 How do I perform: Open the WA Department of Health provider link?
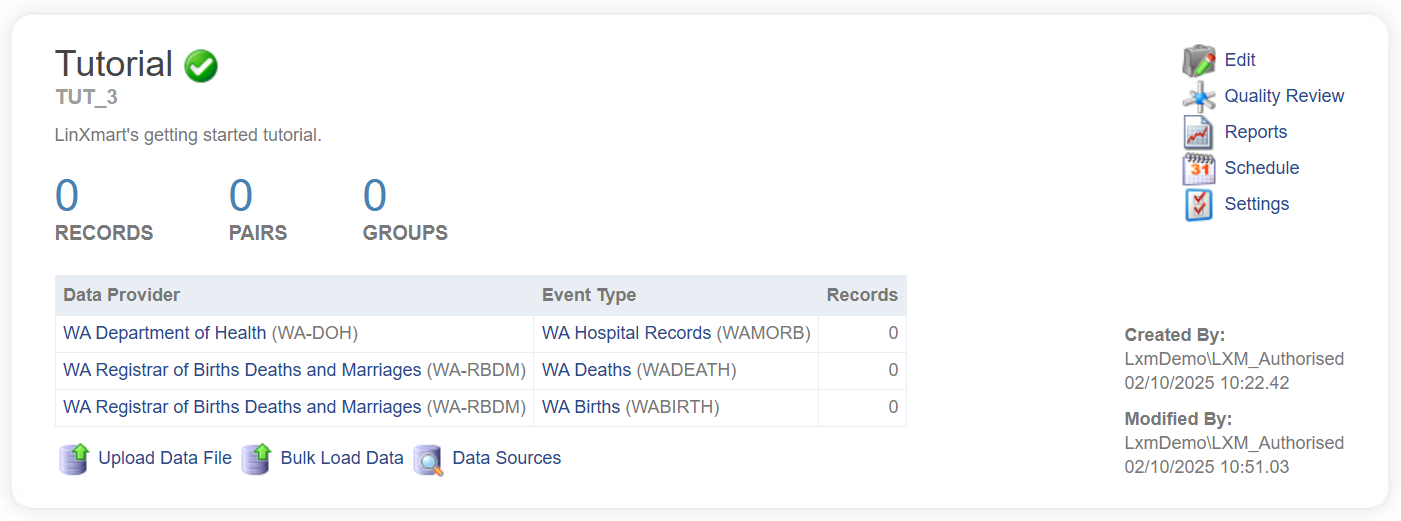tap(165, 333)
